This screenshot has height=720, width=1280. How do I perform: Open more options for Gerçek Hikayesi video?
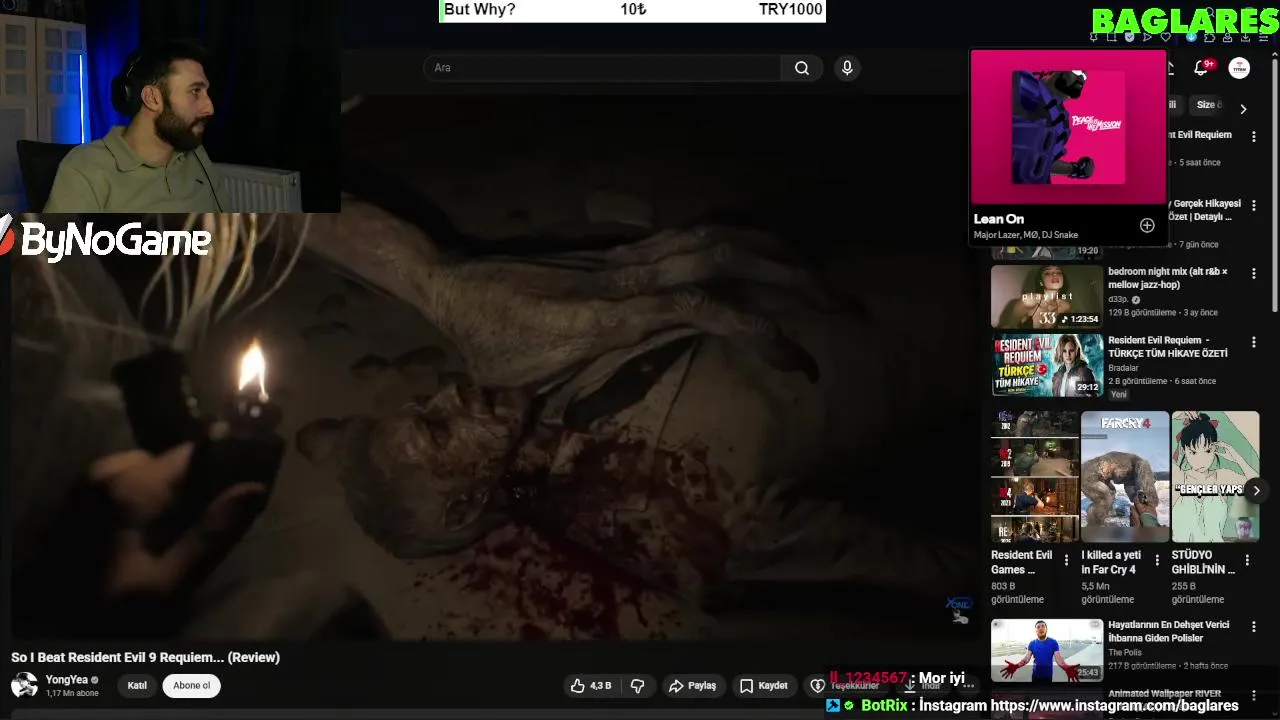point(1253,206)
